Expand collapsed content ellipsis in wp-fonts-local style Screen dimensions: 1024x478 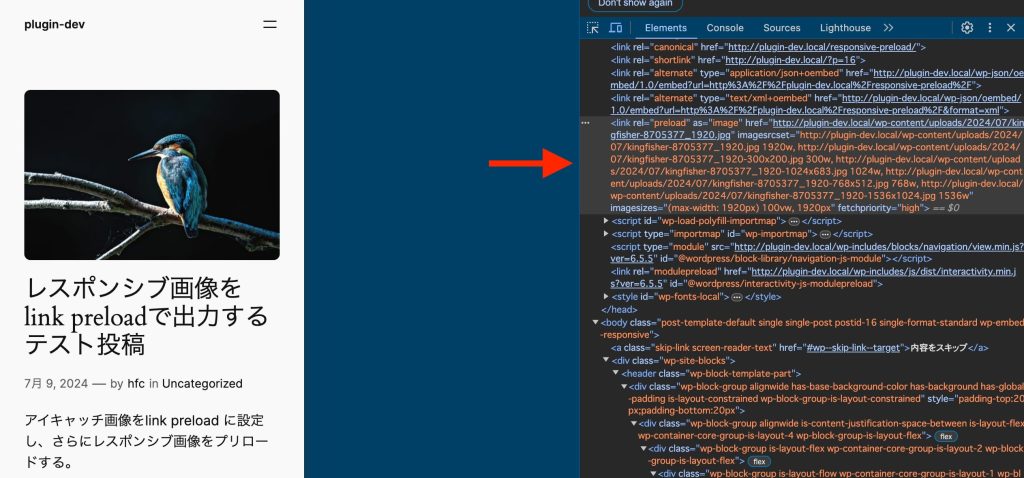[737, 297]
